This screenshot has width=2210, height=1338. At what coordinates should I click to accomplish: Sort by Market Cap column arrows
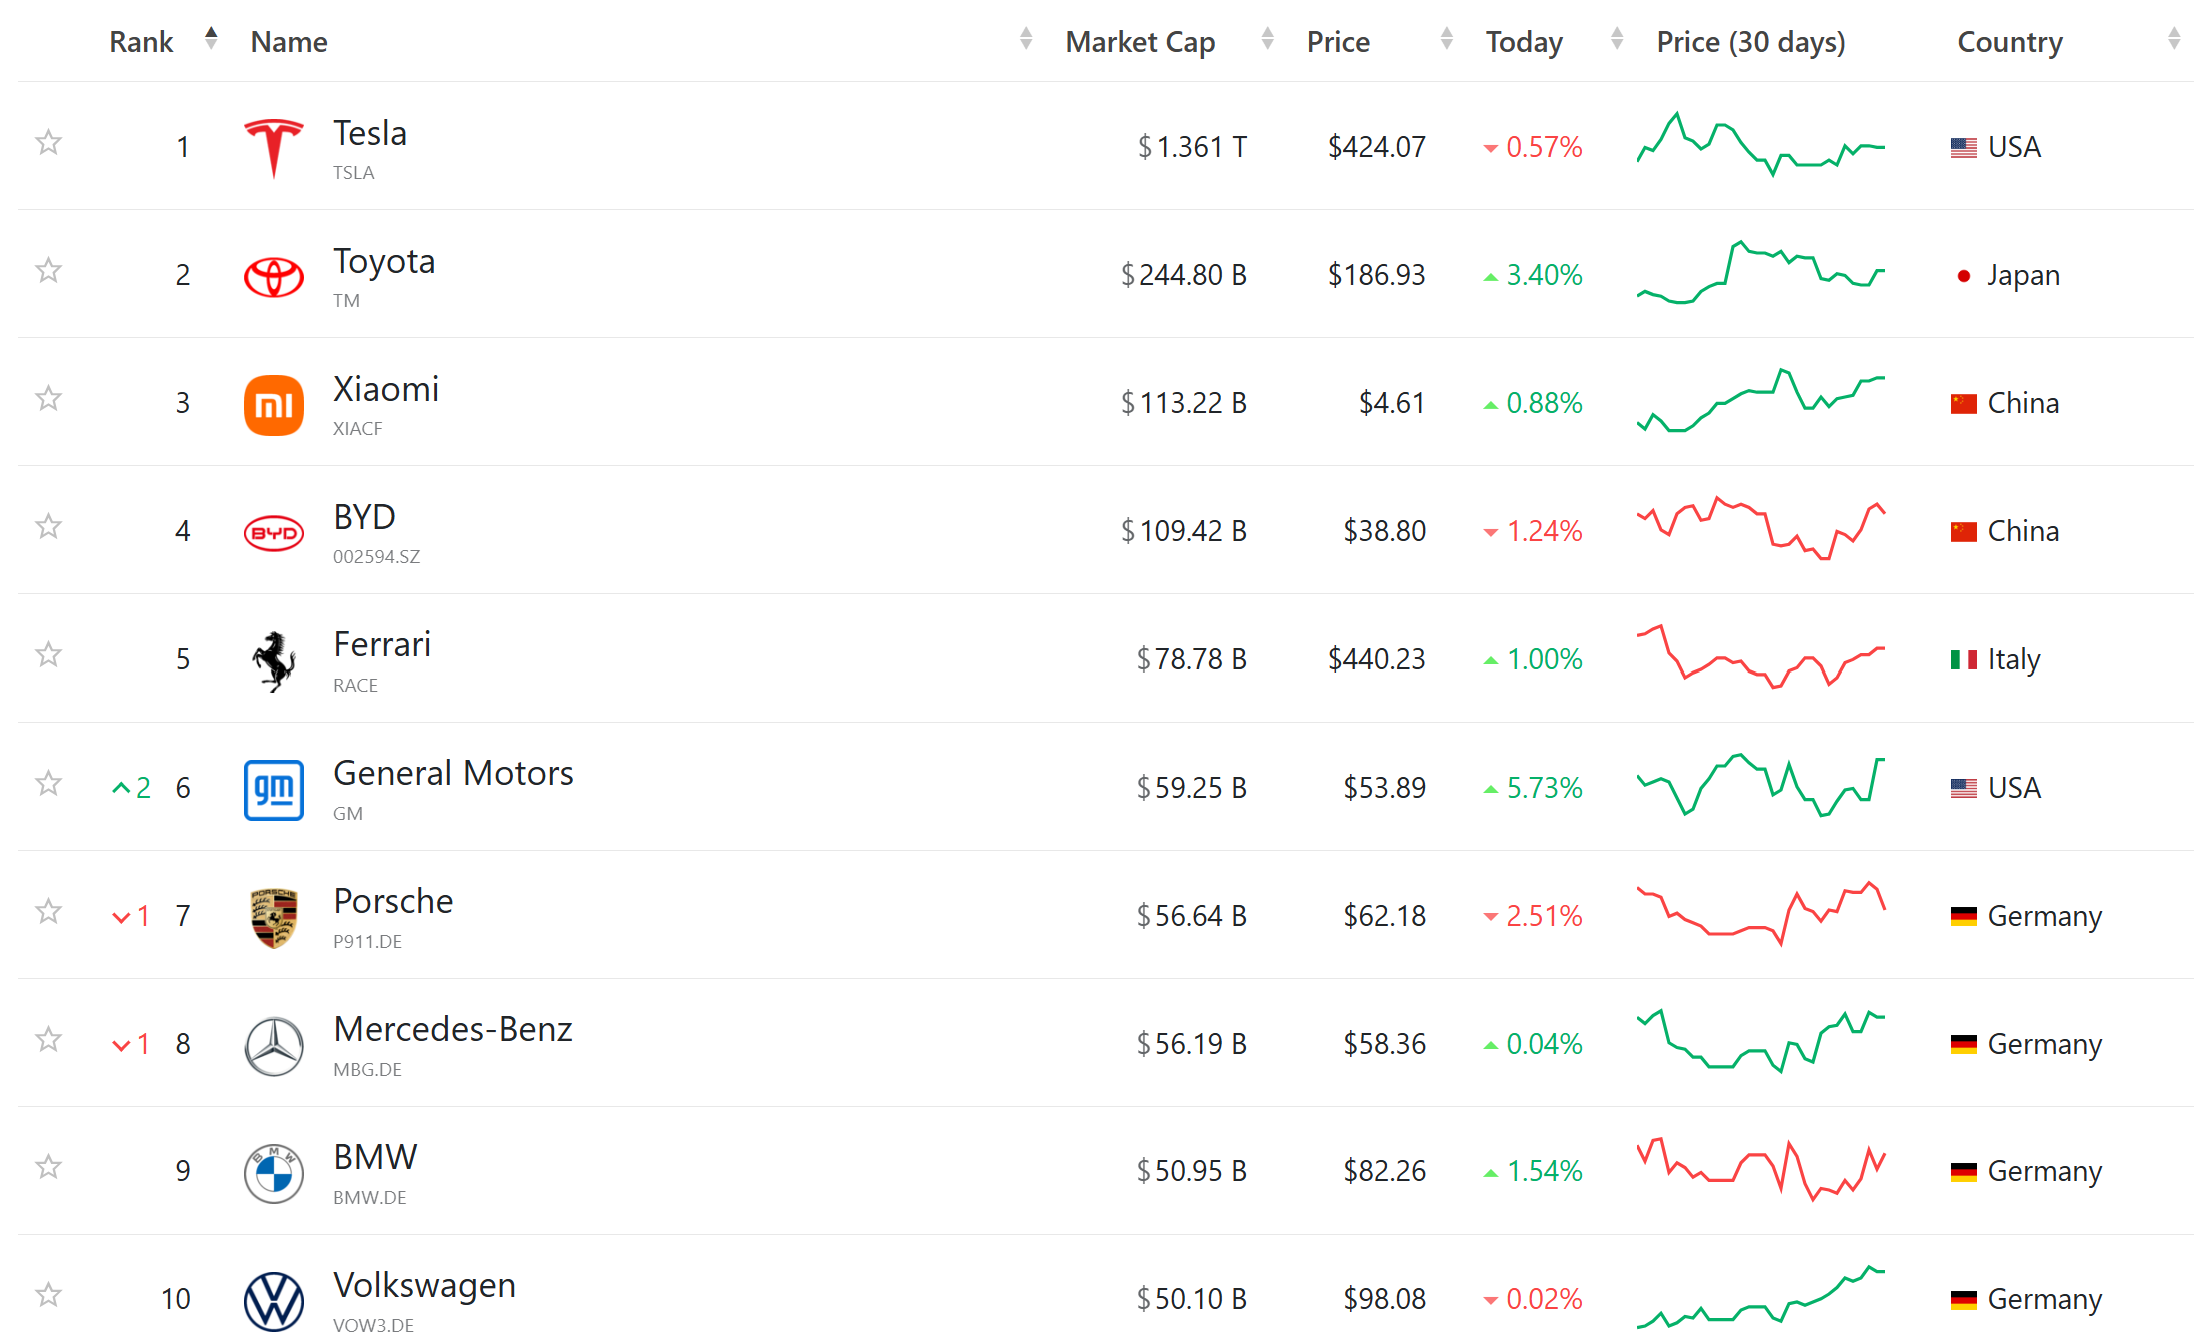coord(1267,40)
